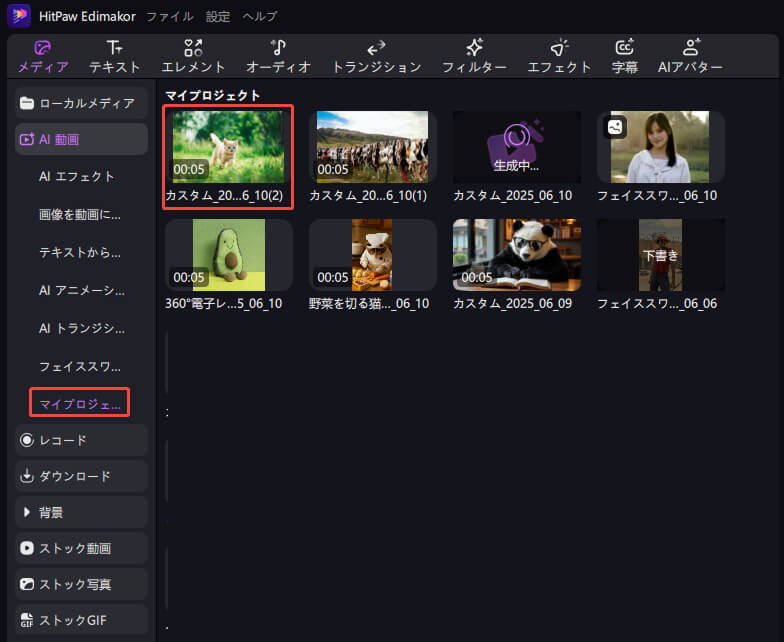The image size is (784, 642).
Task: Select the woman in white thumbnail
Action: point(660,146)
